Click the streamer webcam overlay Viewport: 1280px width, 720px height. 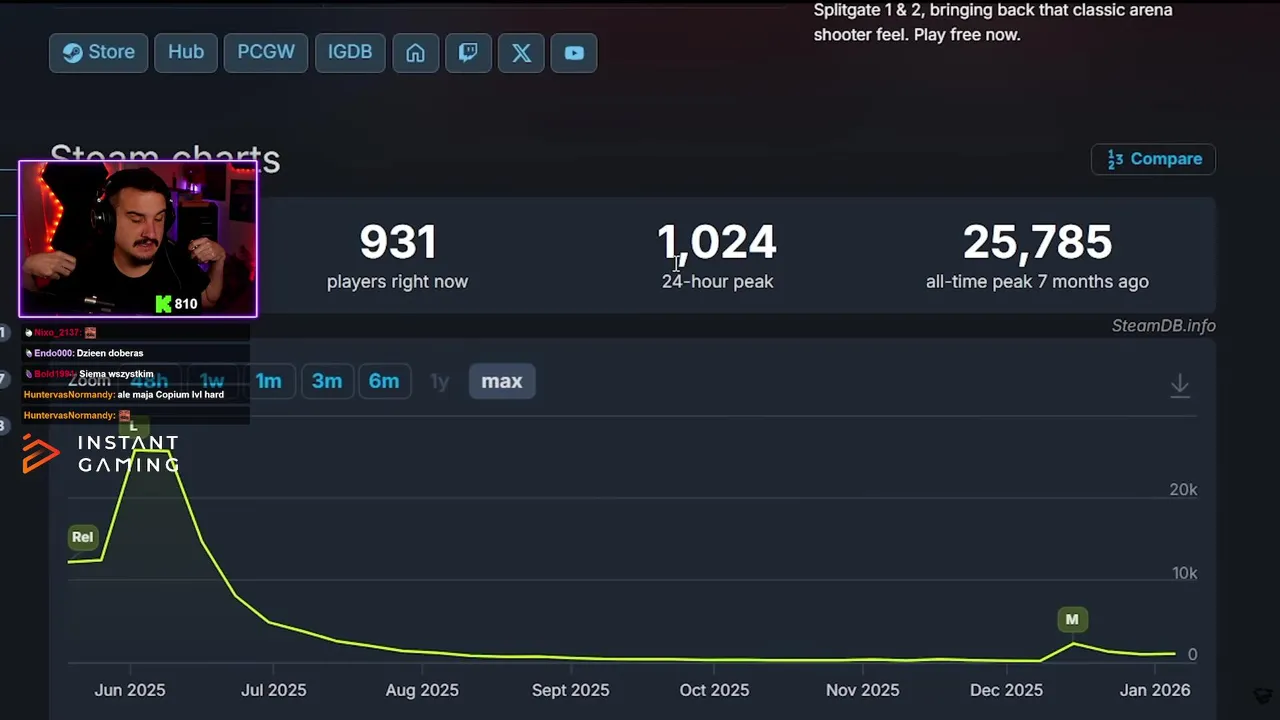pyautogui.click(x=138, y=239)
